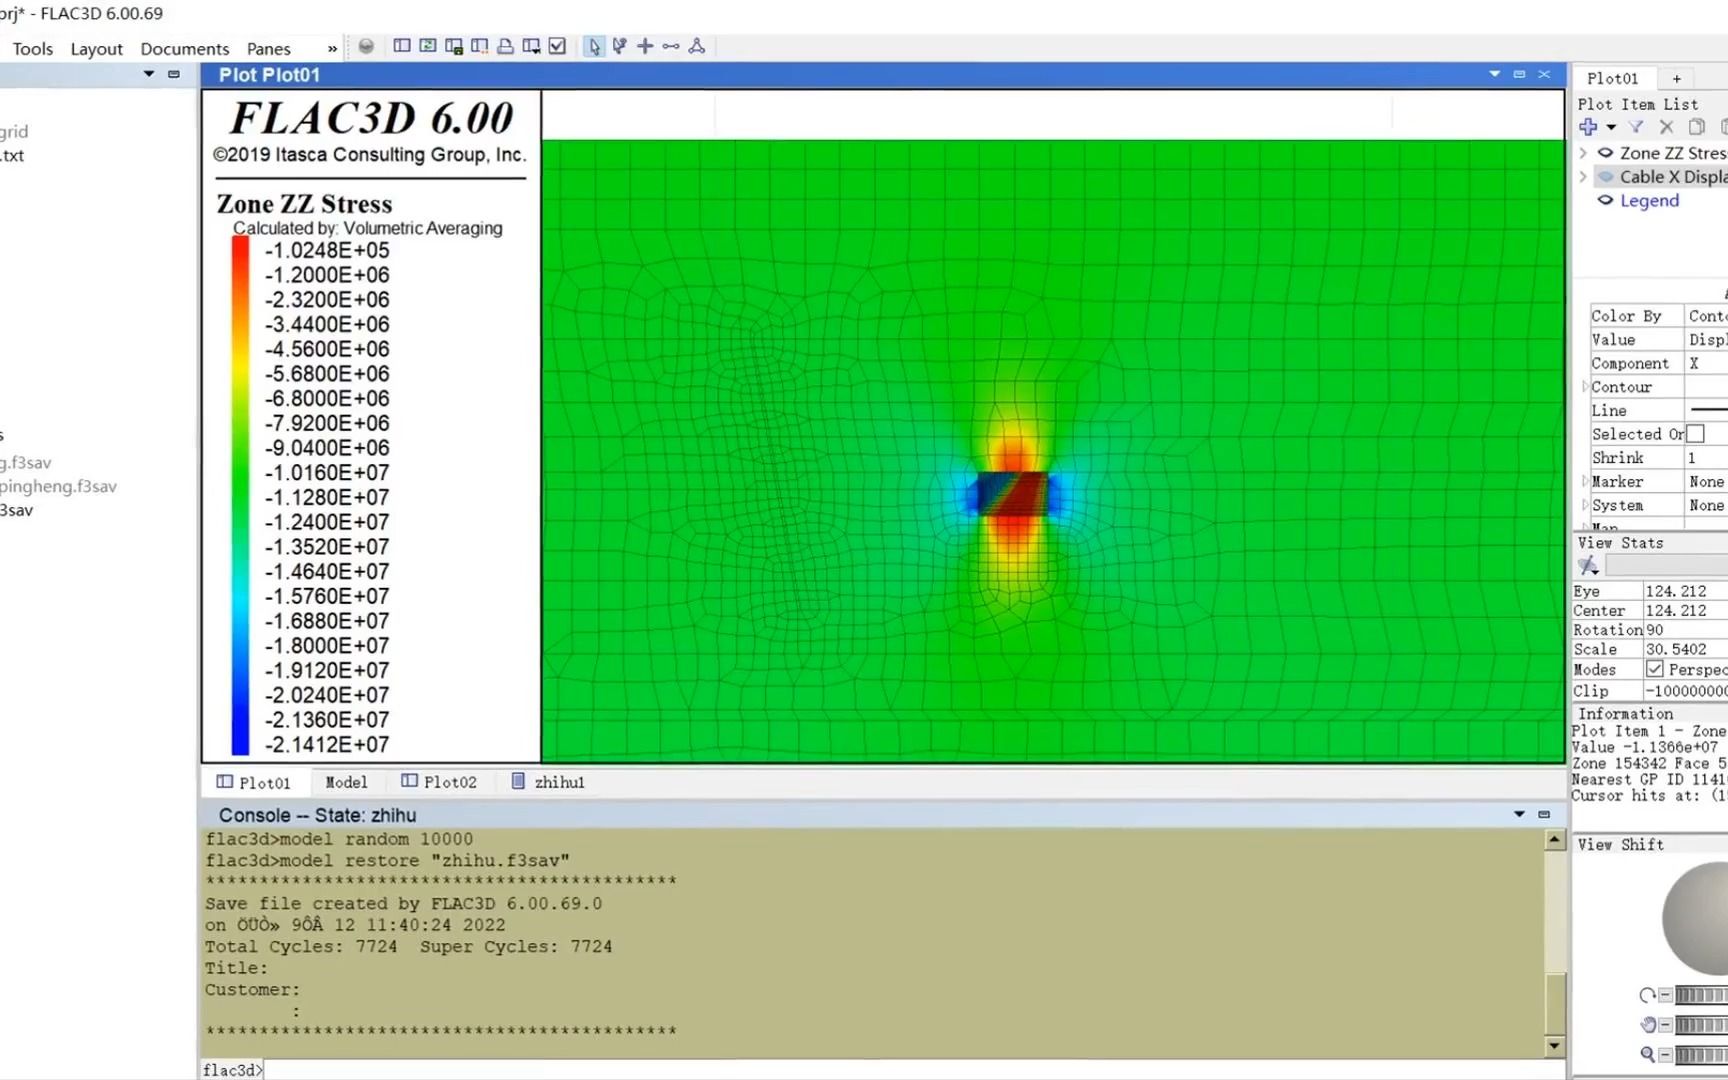Click the hand pan icon in View Shift
The image size is (1728, 1080).
coord(1648,1024)
